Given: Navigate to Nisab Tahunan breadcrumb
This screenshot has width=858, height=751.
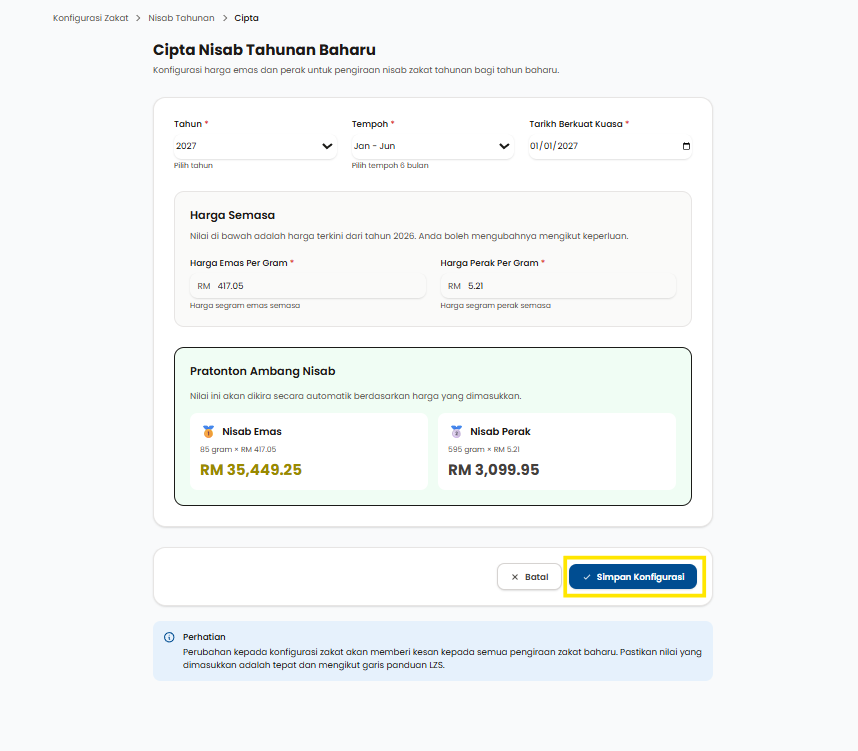Looking at the screenshot, I should 181,18.
